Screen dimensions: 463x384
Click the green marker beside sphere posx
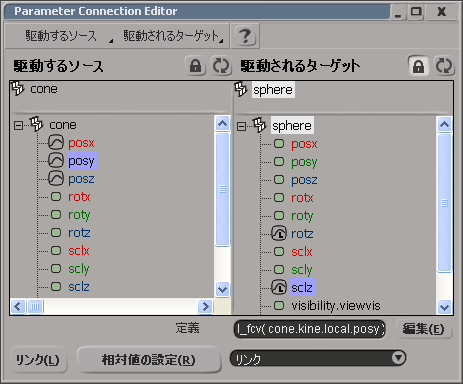click(279, 144)
